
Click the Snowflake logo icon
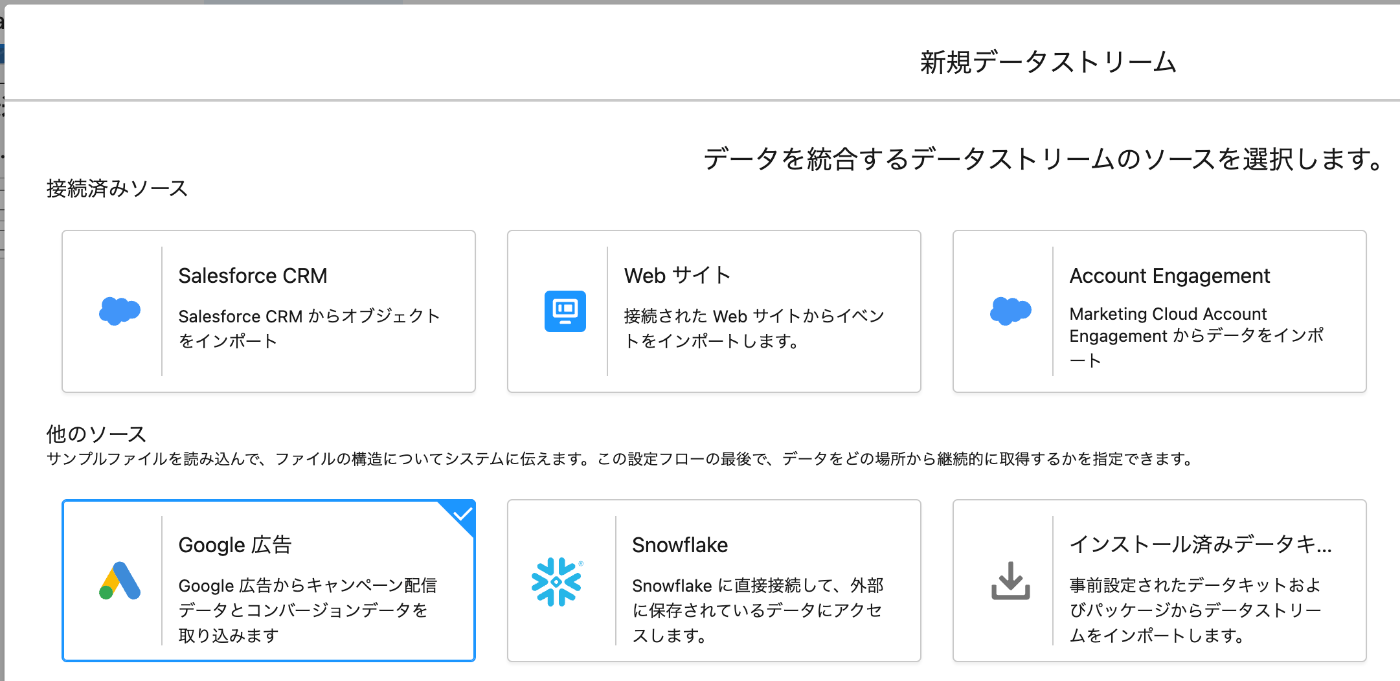tap(557, 581)
